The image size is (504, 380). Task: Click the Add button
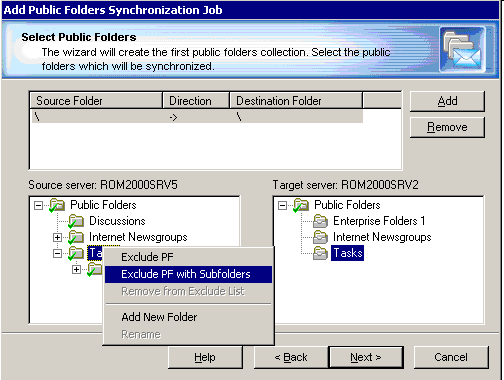(x=447, y=101)
